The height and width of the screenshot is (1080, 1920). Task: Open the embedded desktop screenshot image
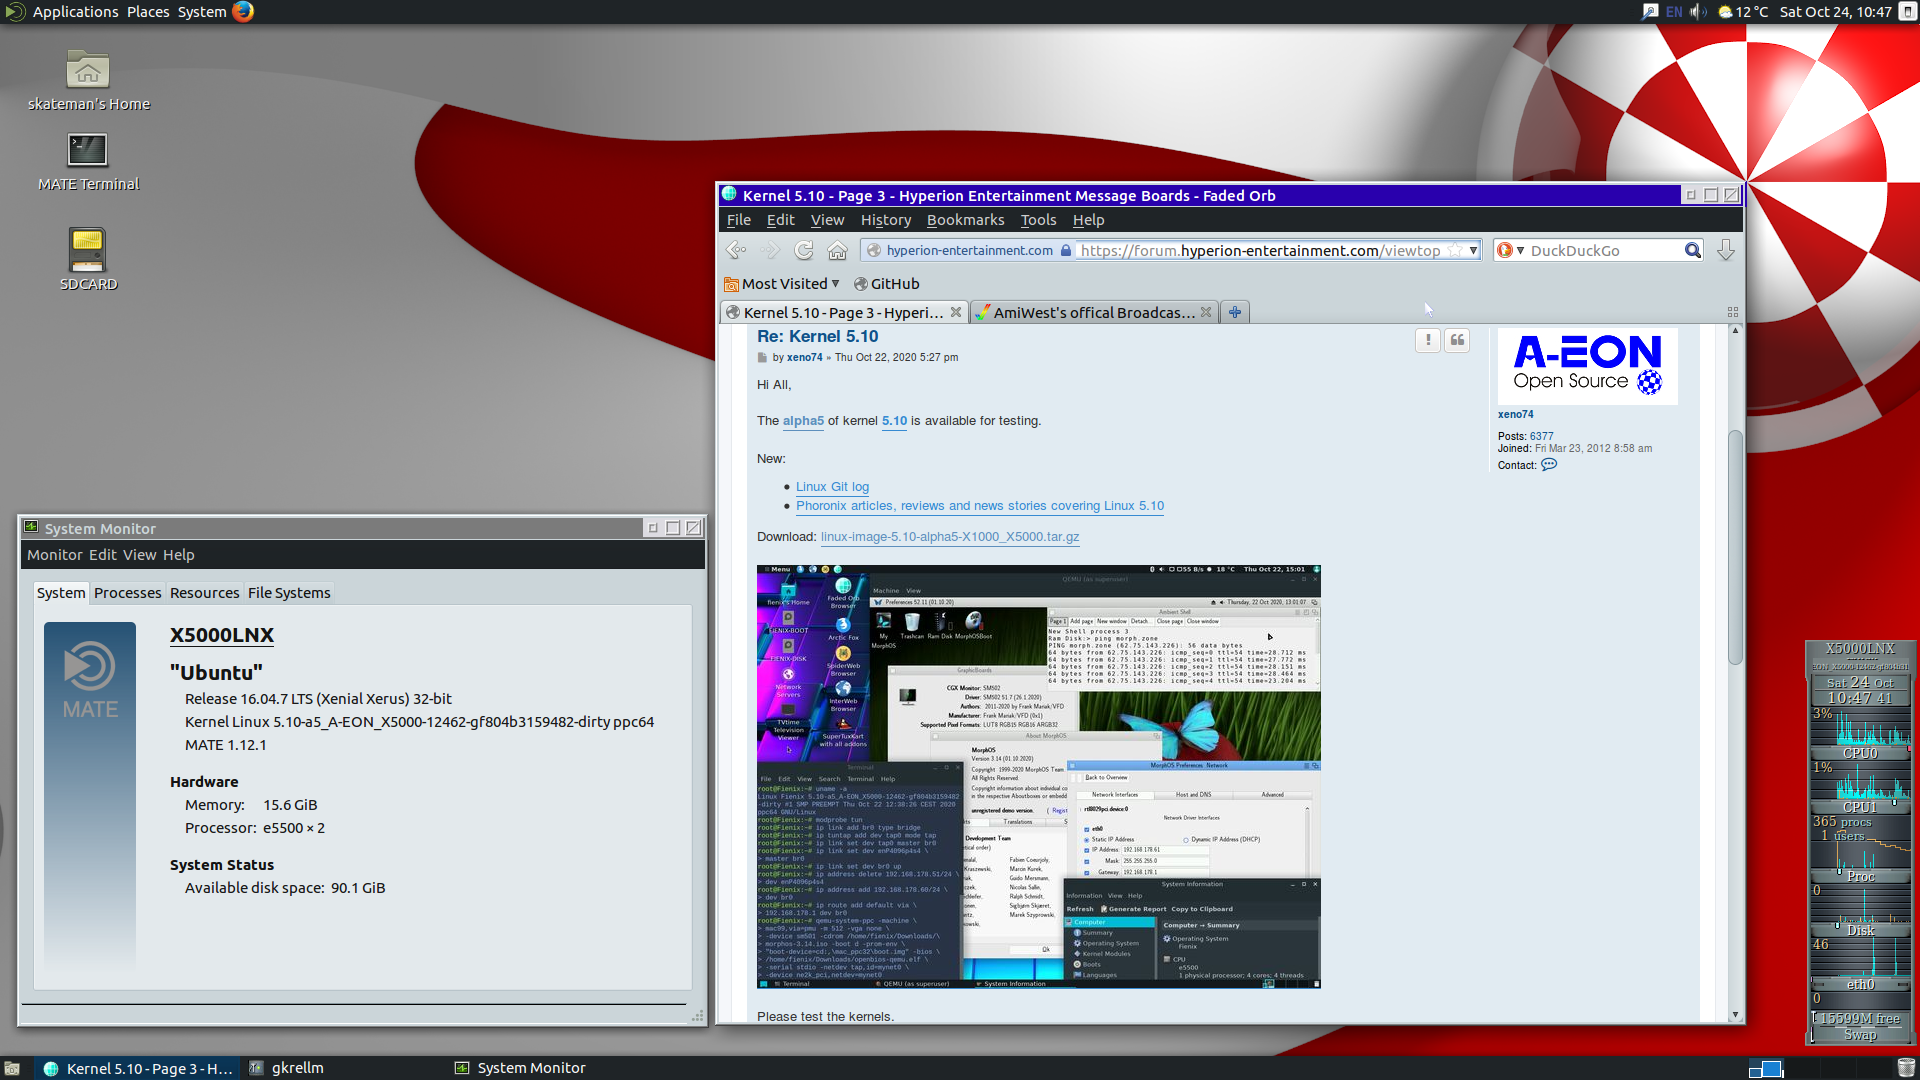1038,777
